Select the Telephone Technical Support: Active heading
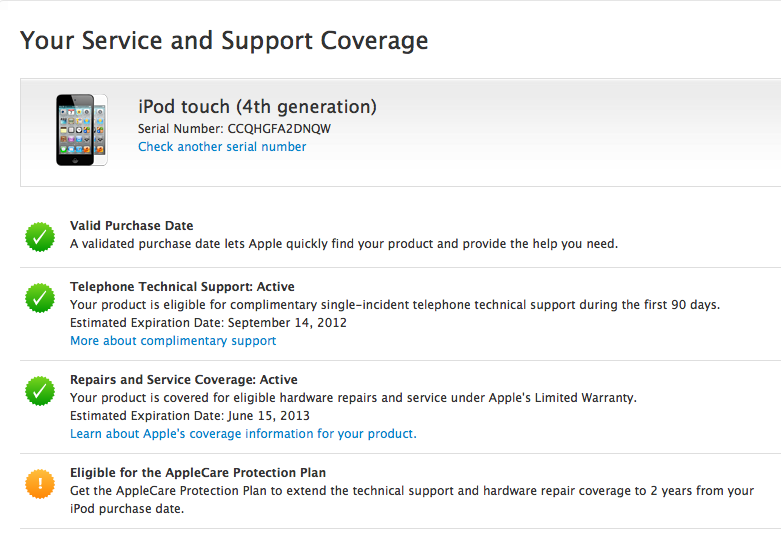781x539 pixels. pos(182,287)
